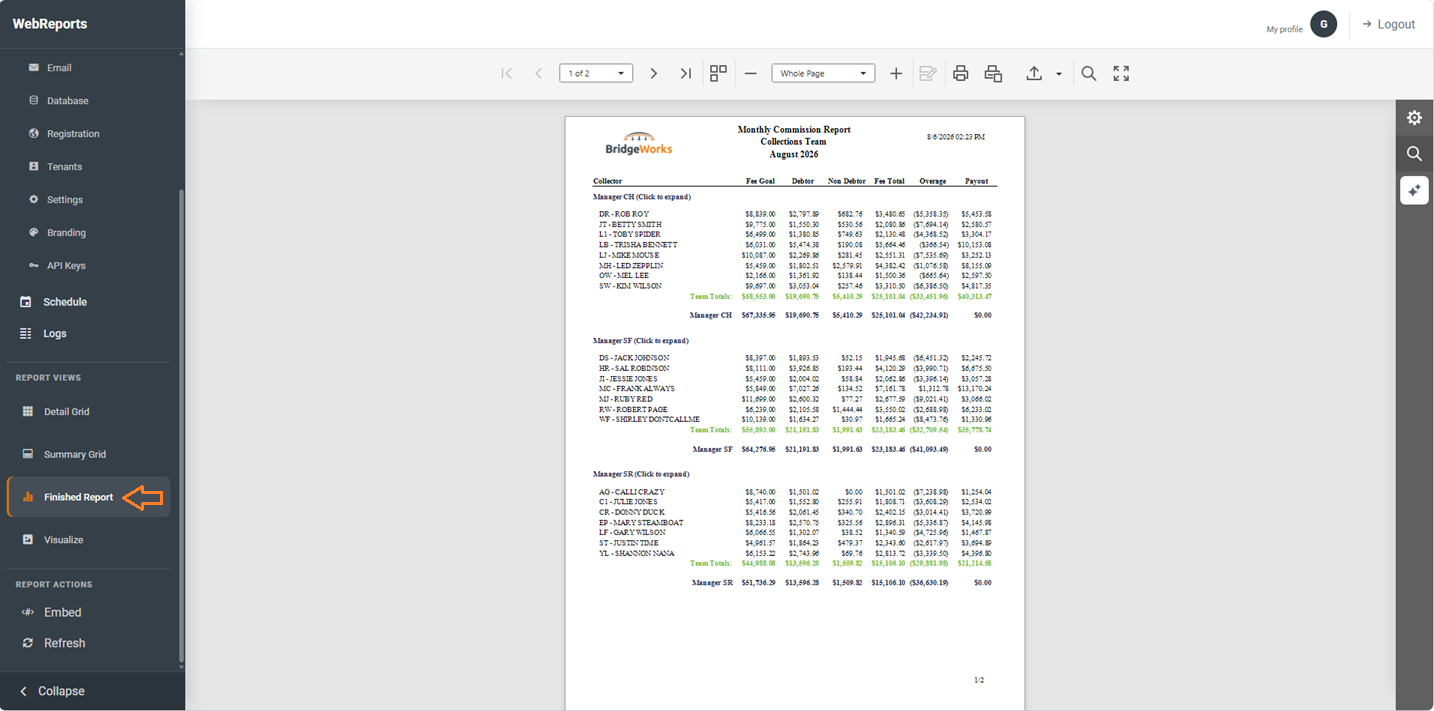Click report timestamp 8/6/2026 02:23 PM
The image size is (1434, 711).
(x=955, y=136)
